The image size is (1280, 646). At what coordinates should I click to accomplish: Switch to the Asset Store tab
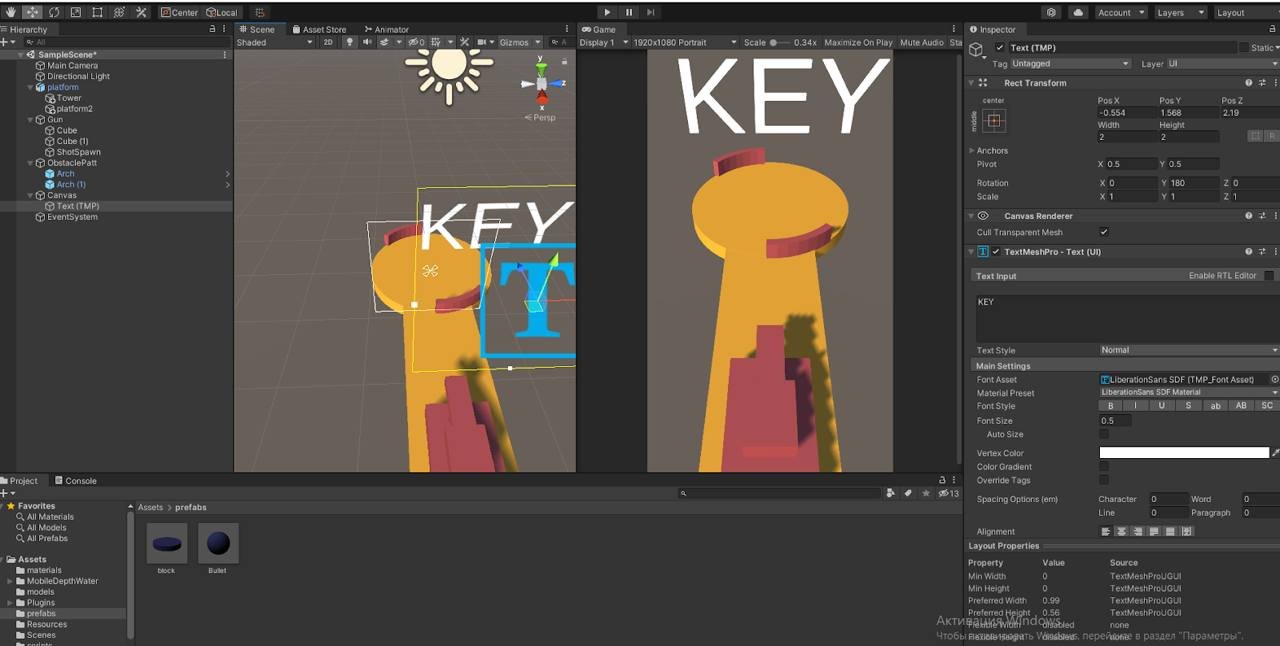pos(319,30)
